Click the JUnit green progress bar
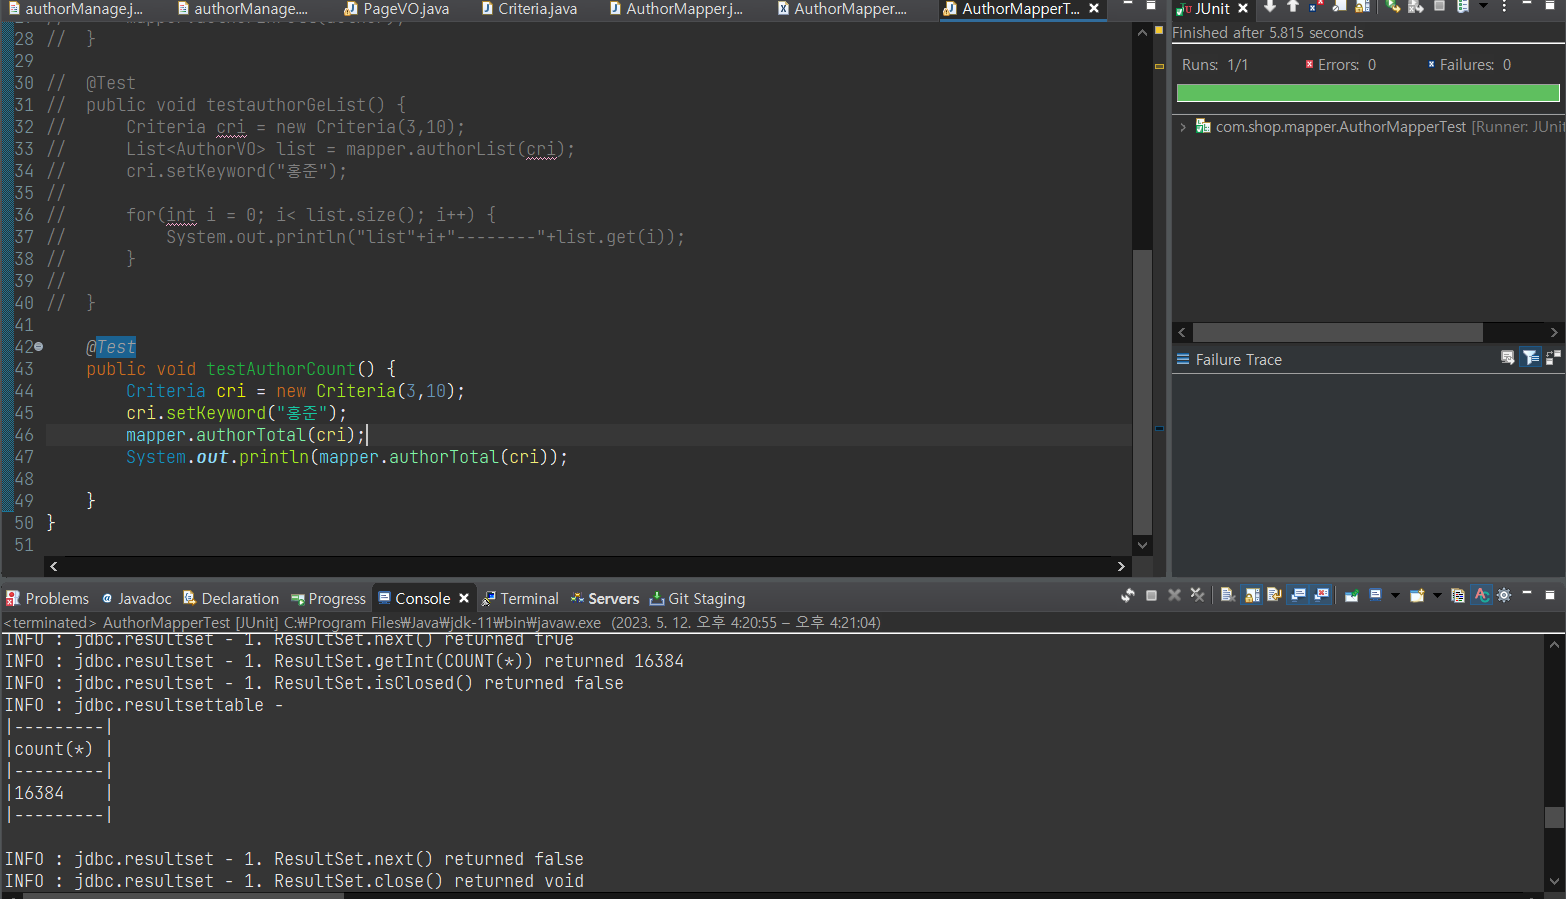1566x899 pixels. [x=1368, y=93]
